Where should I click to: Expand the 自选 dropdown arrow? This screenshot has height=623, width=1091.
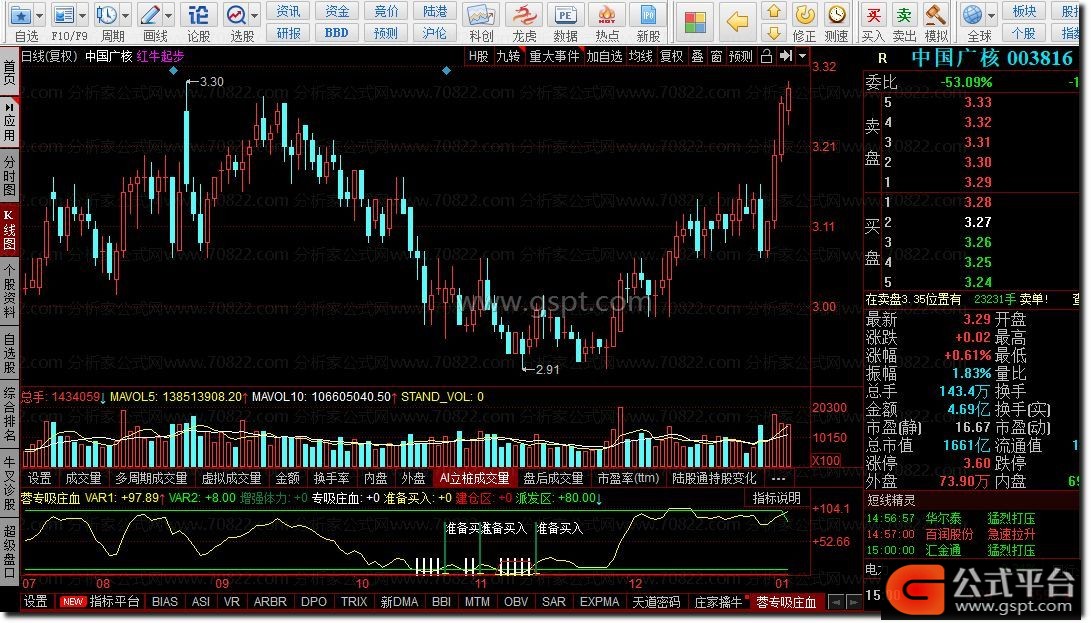39,15
